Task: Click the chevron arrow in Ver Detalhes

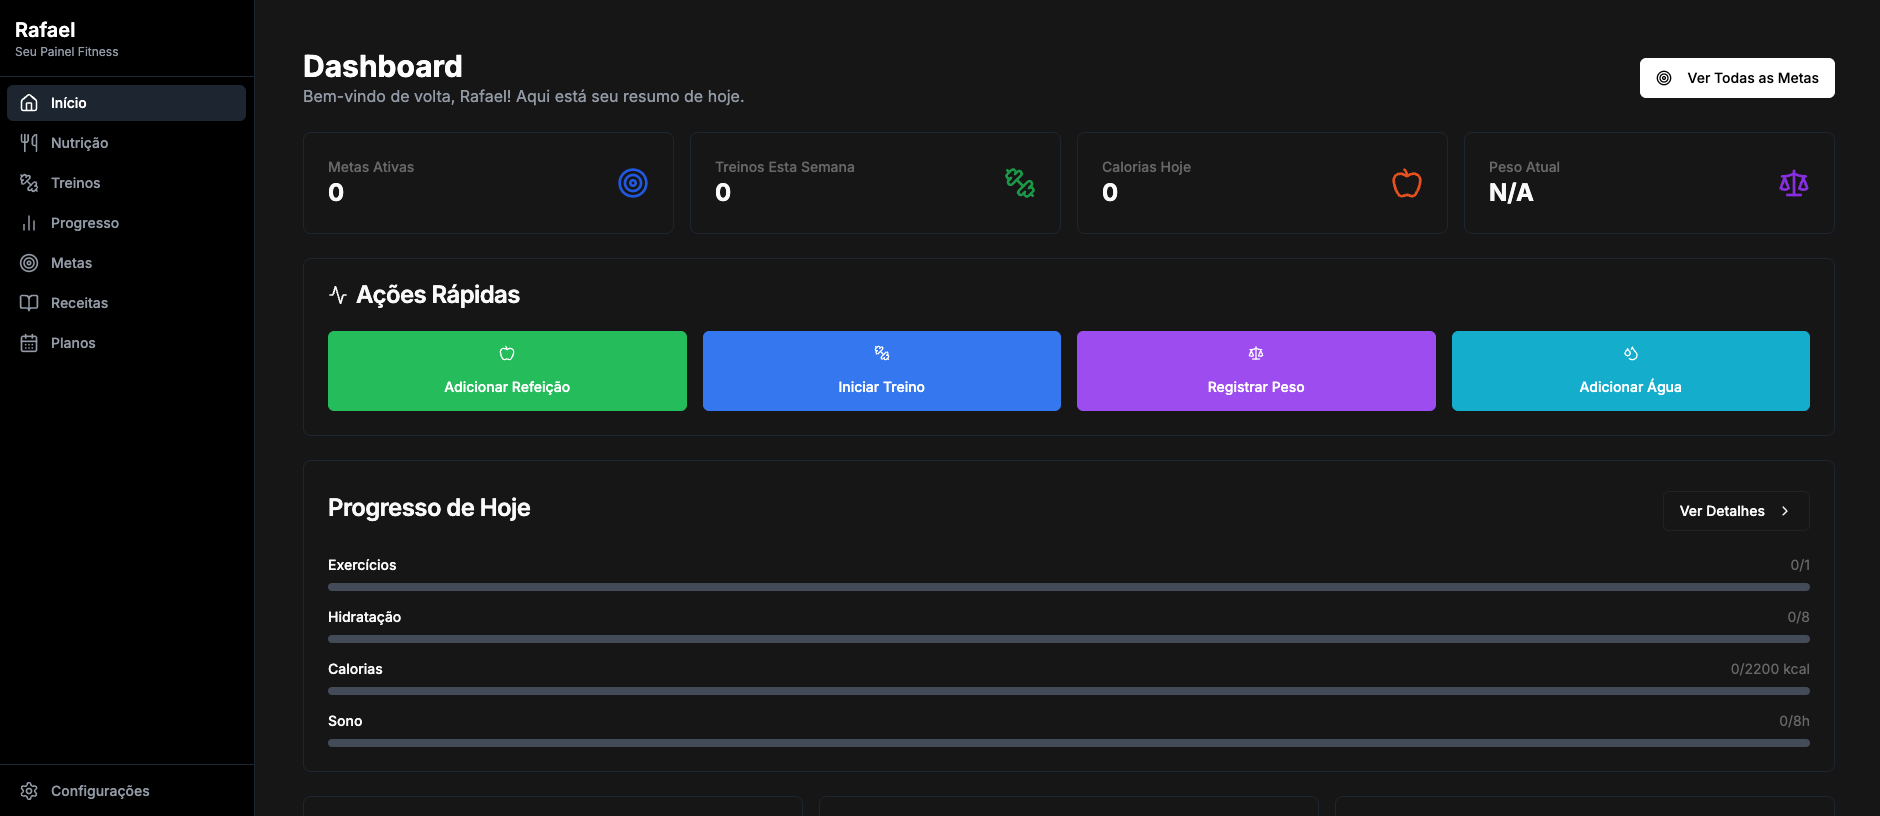Action: pos(1785,511)
